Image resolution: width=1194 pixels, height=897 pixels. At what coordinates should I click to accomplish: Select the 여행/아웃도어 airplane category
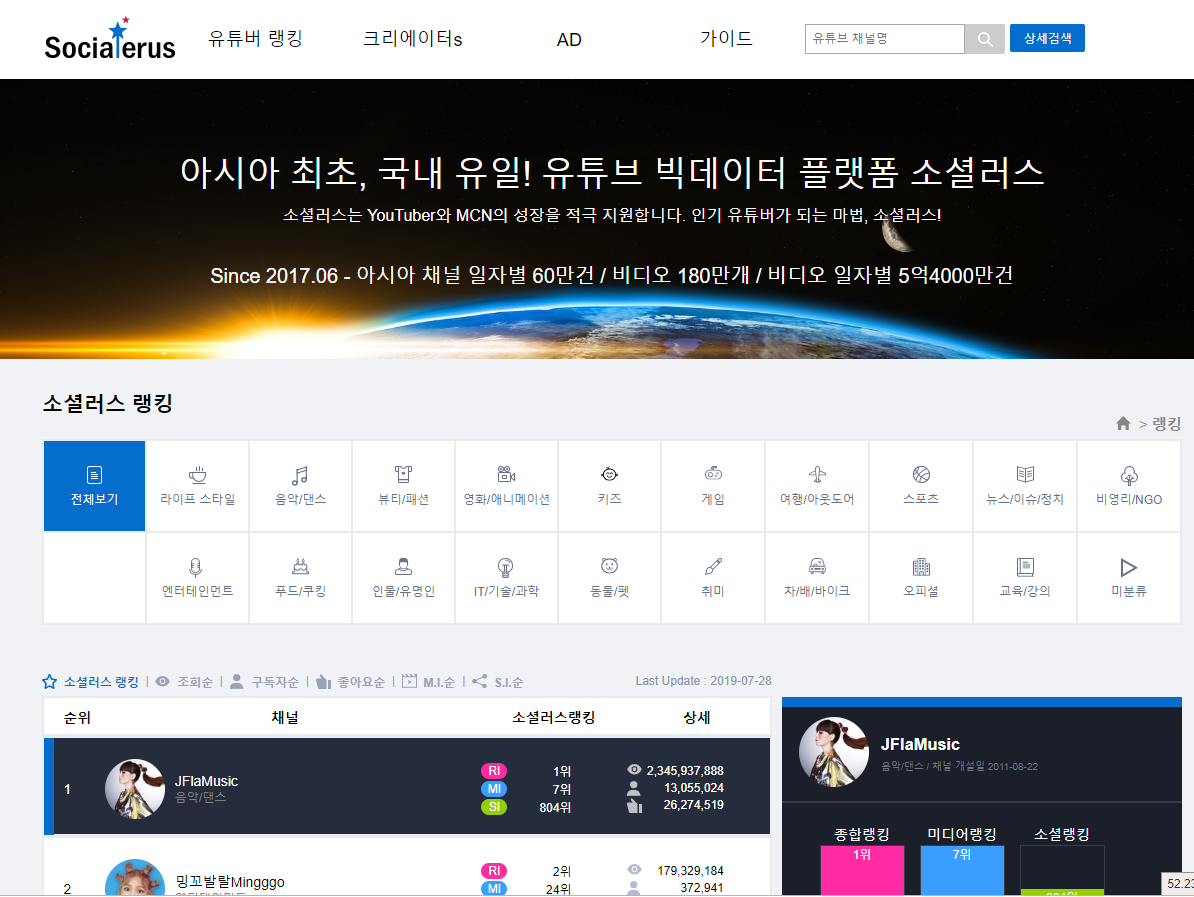tap(817, 486)
